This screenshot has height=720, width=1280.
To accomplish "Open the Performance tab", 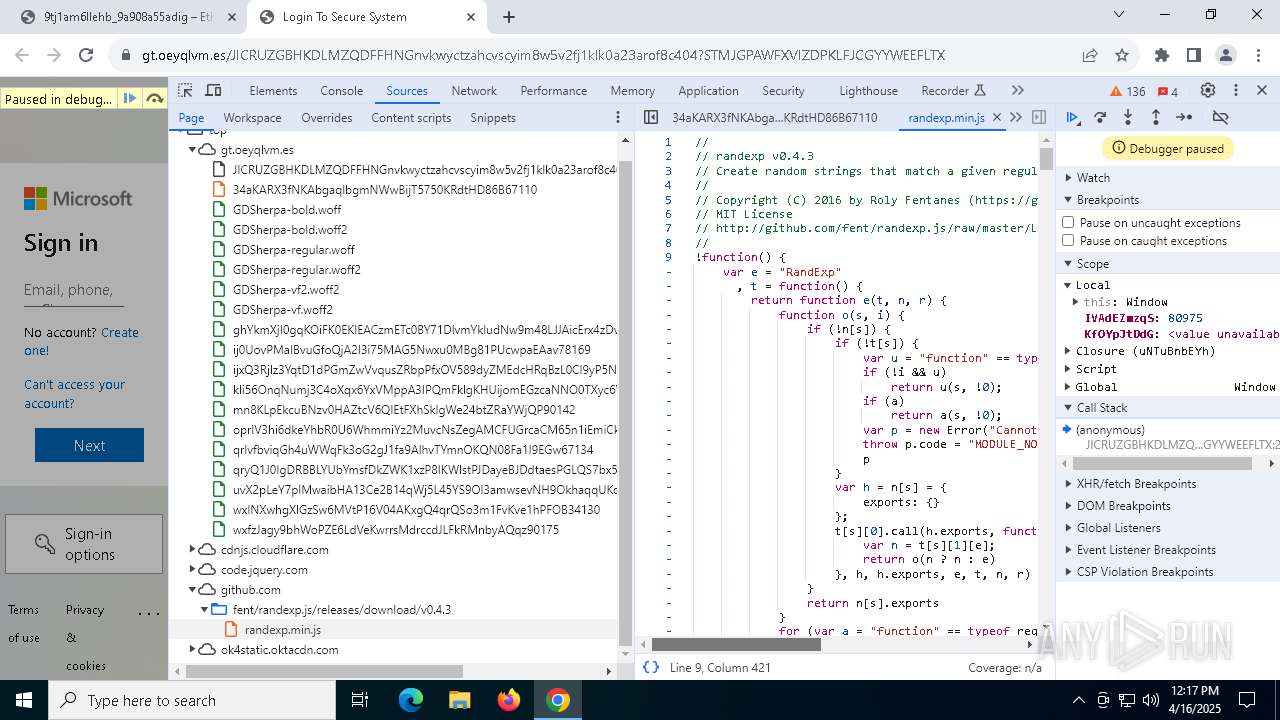I will click(553, 90).
